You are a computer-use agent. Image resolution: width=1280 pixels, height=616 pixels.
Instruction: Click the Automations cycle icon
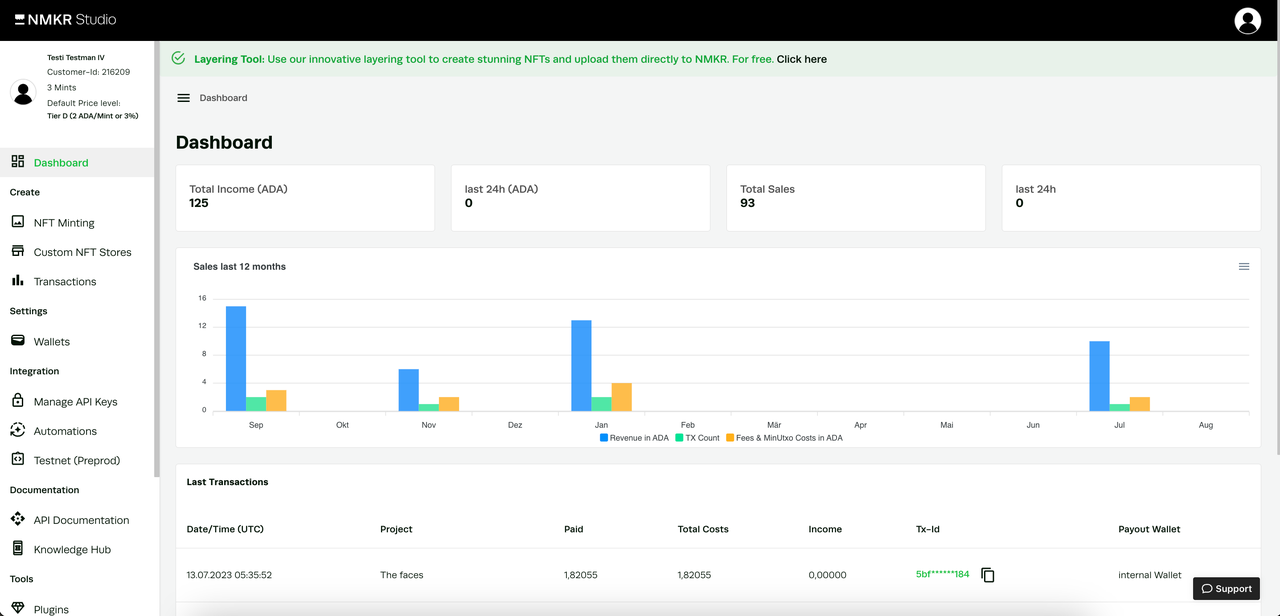pos(17,430)
